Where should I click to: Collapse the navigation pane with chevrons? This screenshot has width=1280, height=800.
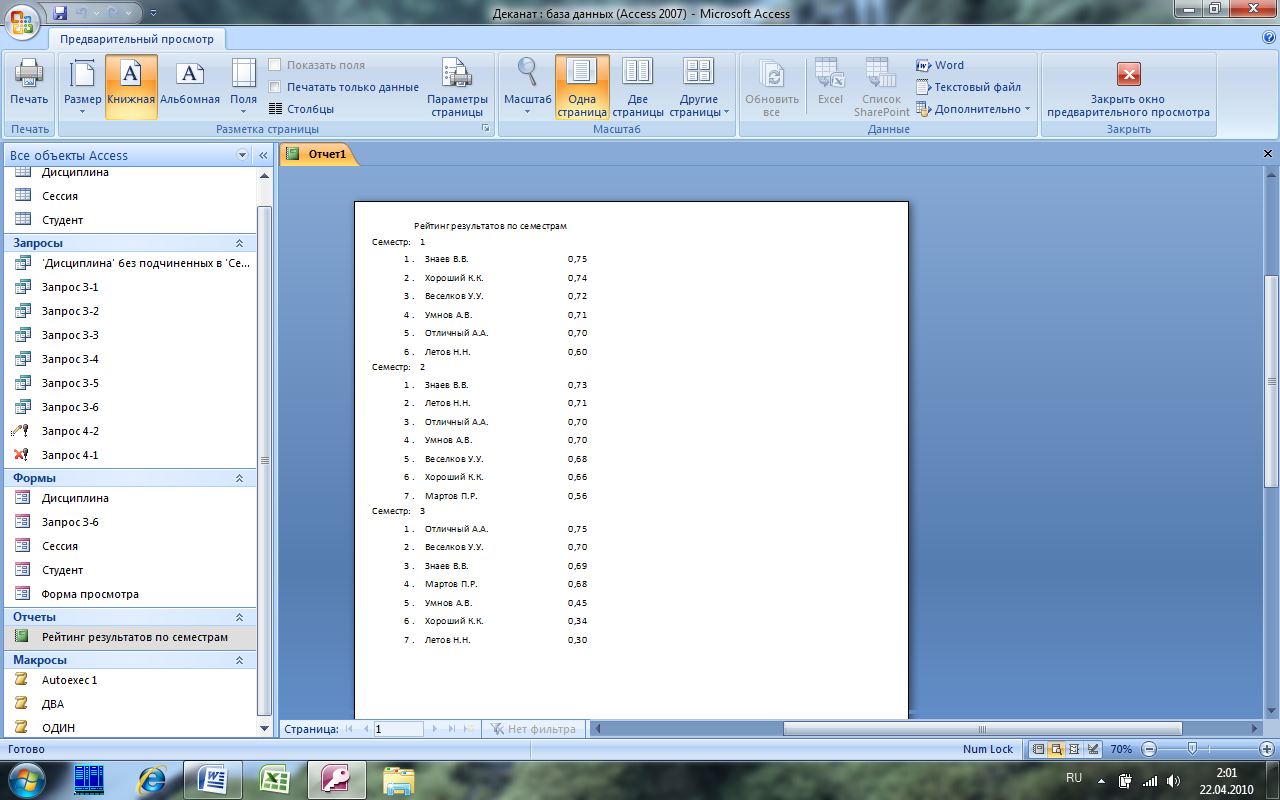pos(263,155)
